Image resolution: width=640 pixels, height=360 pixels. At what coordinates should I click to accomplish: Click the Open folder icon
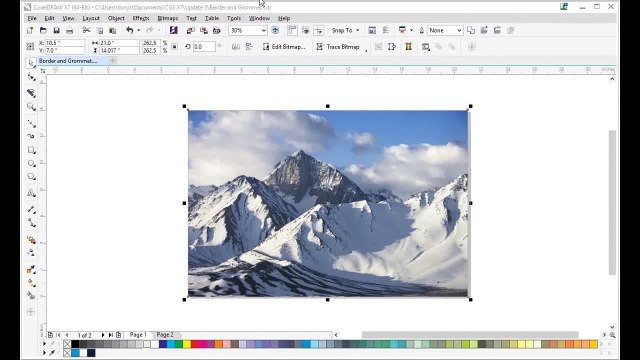point(43,30)
